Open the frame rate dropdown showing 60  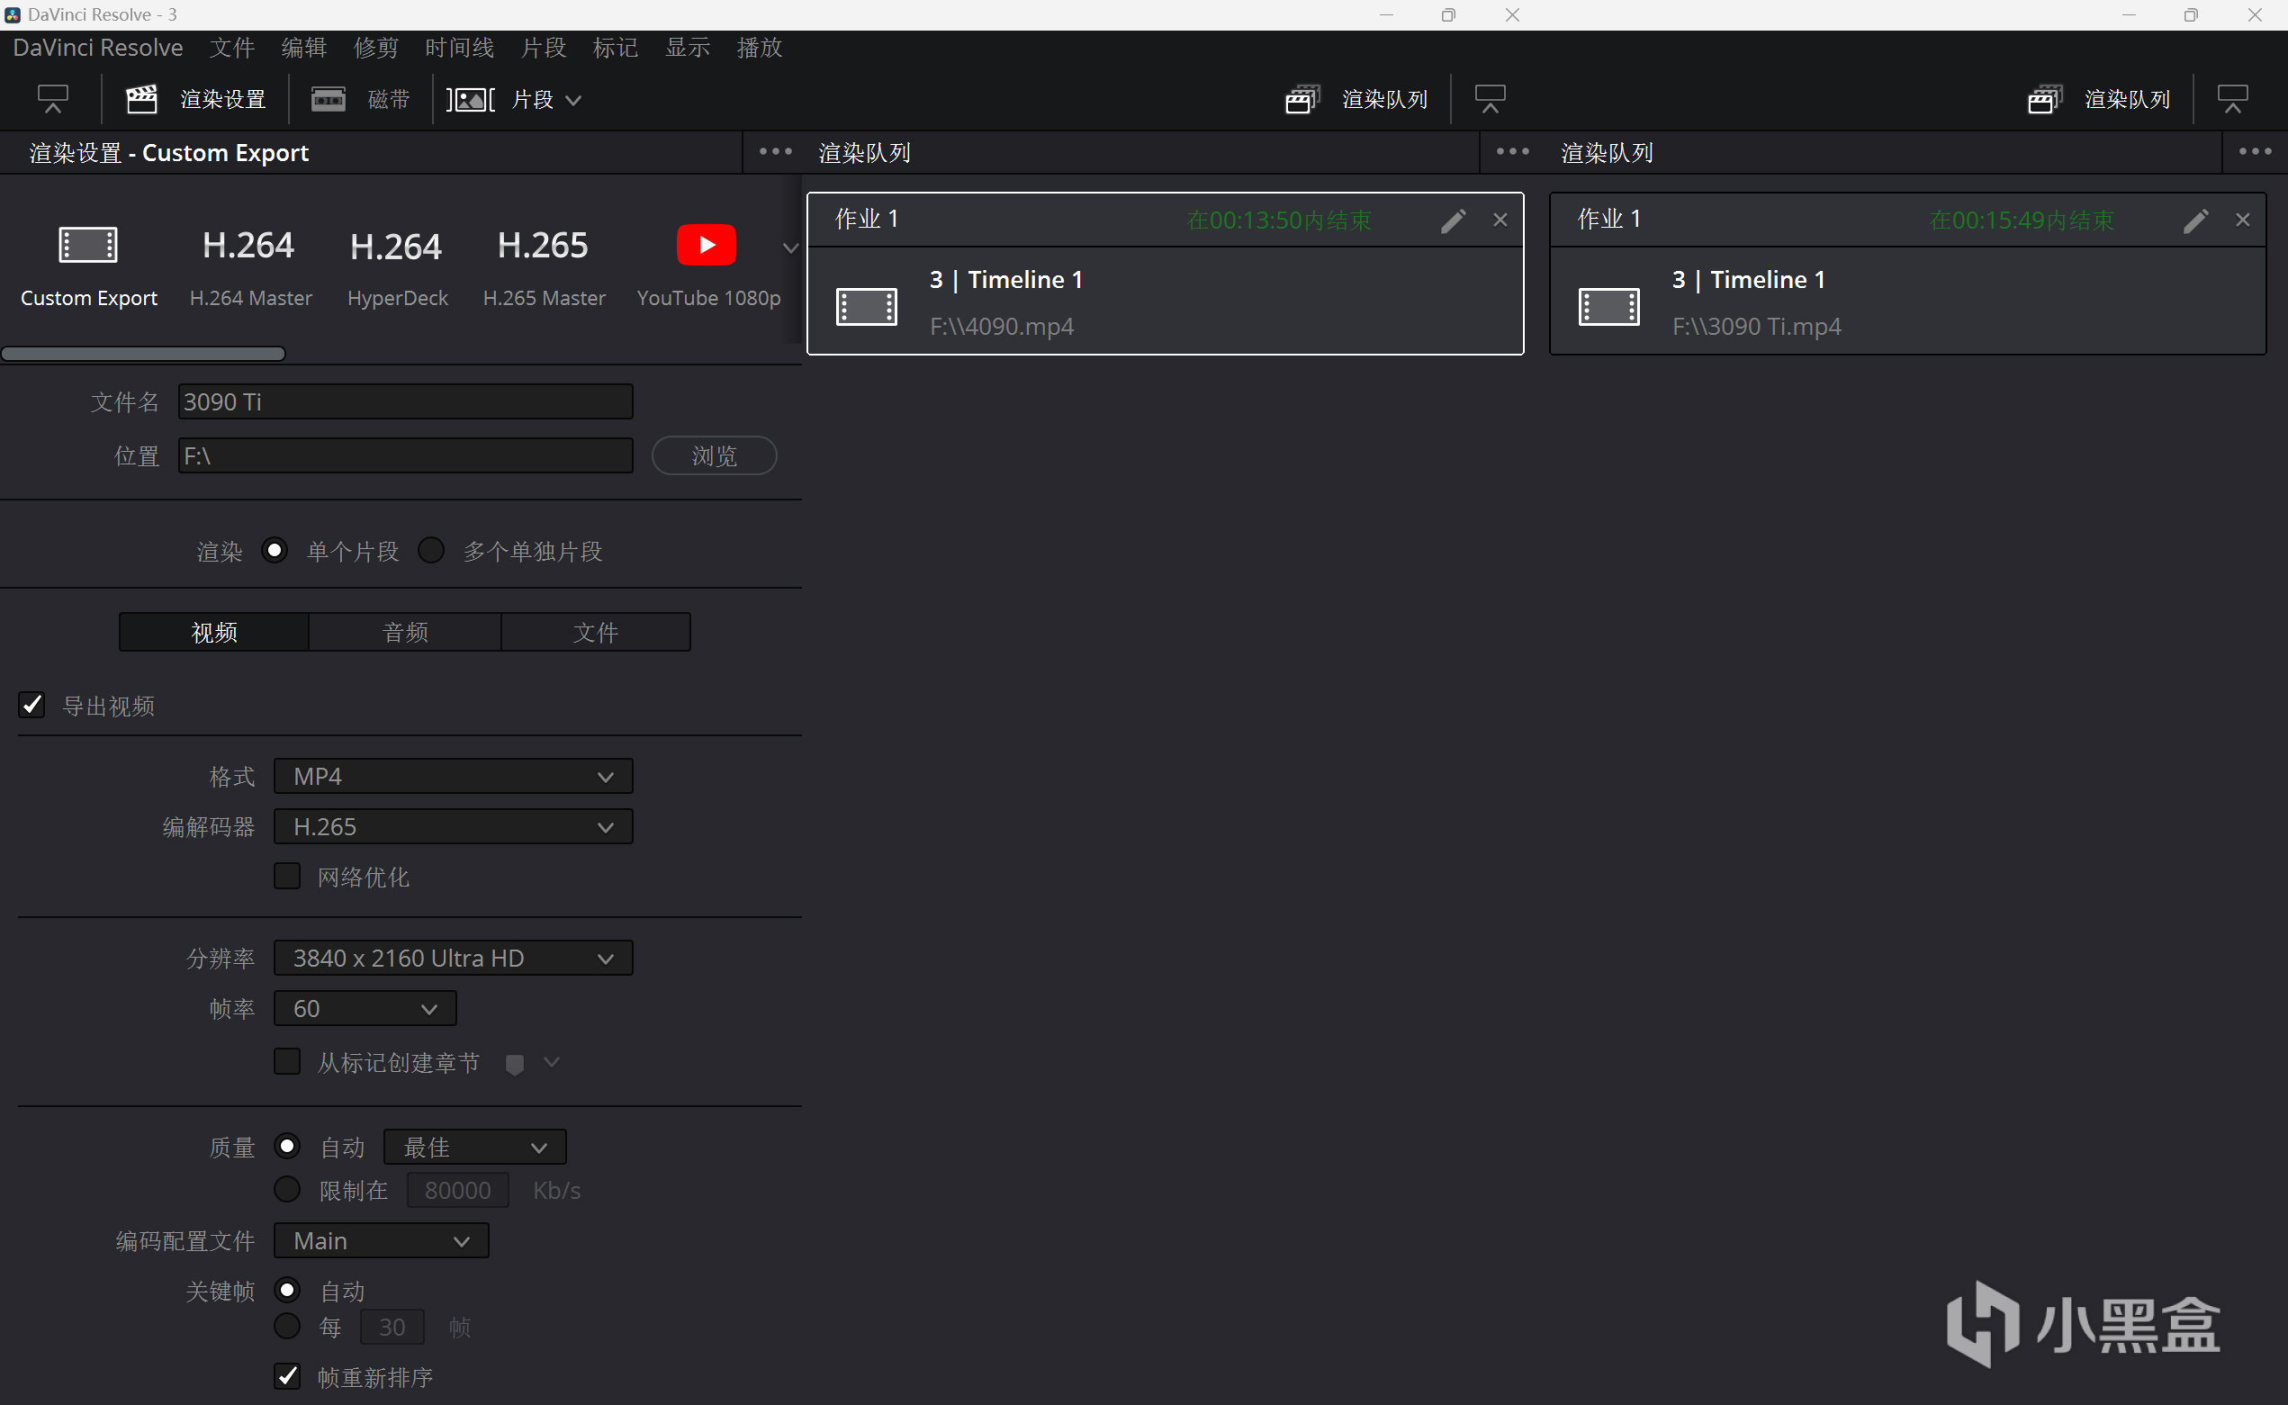pos(365,1009)
